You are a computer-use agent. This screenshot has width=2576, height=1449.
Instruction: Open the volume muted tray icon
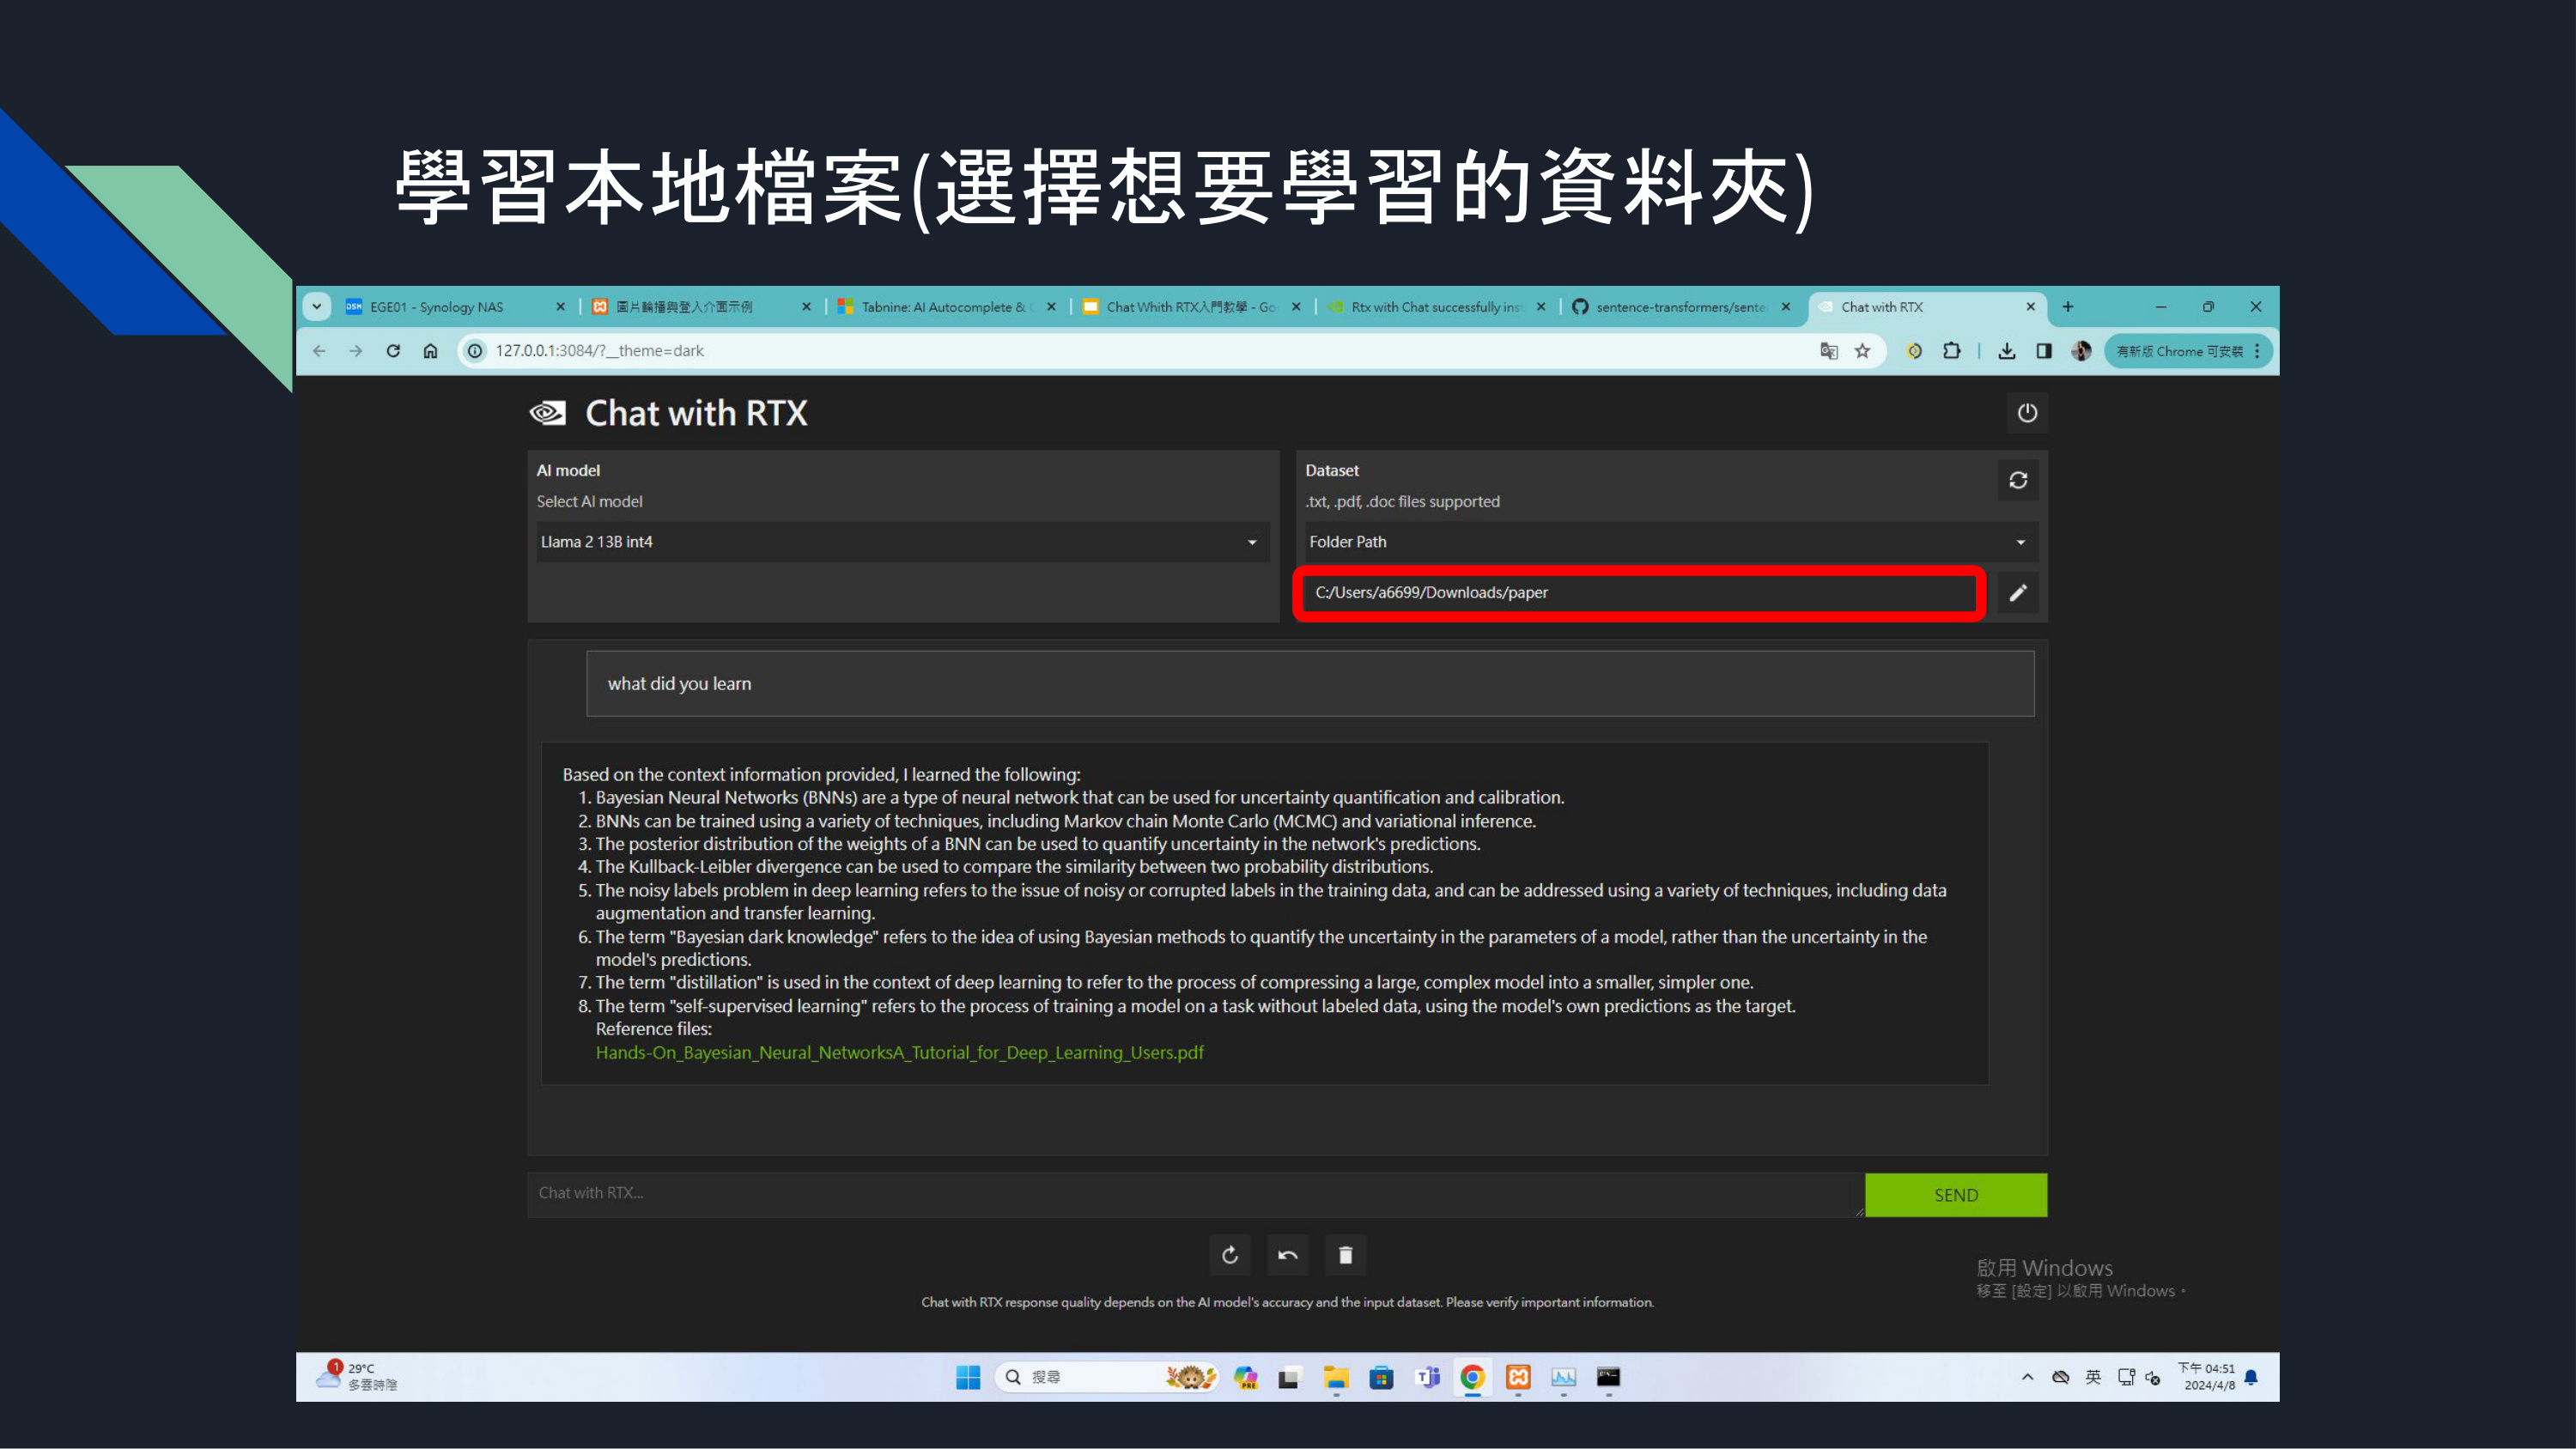pos(2153,1378)
